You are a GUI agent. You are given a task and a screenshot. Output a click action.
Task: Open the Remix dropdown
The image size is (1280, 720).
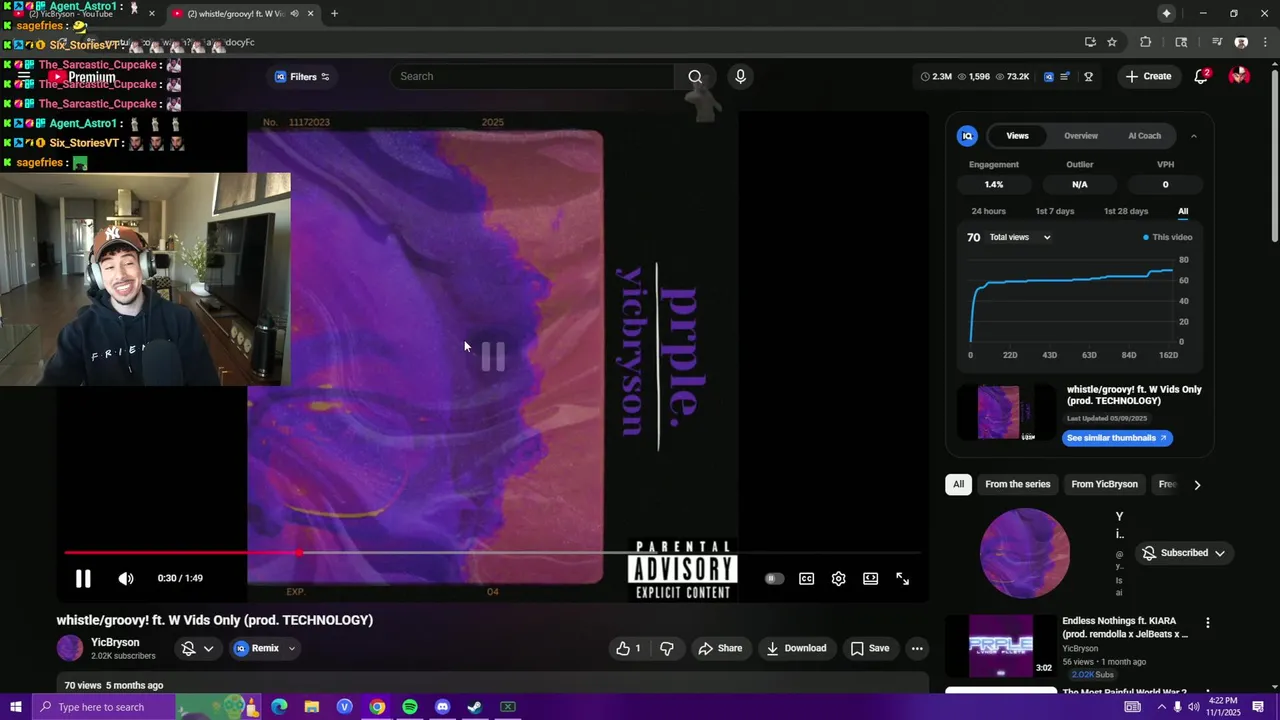[x=264, y=648]
